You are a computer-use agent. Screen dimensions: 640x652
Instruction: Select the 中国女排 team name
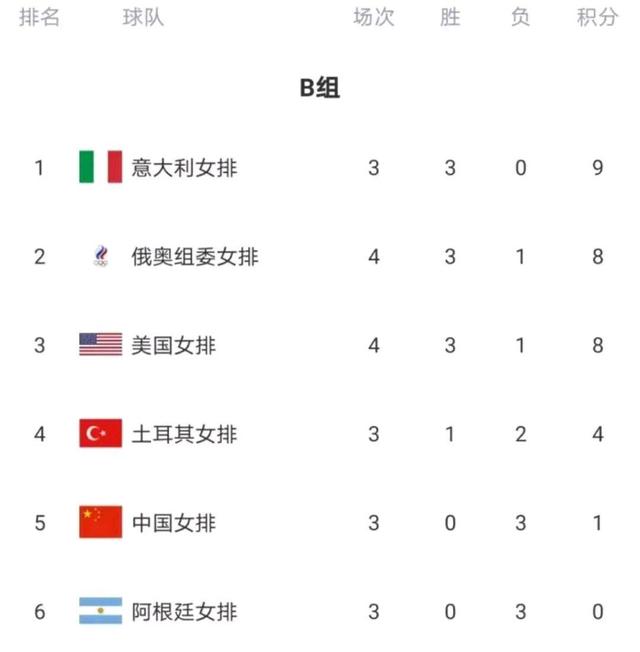(x=173, y=523)
